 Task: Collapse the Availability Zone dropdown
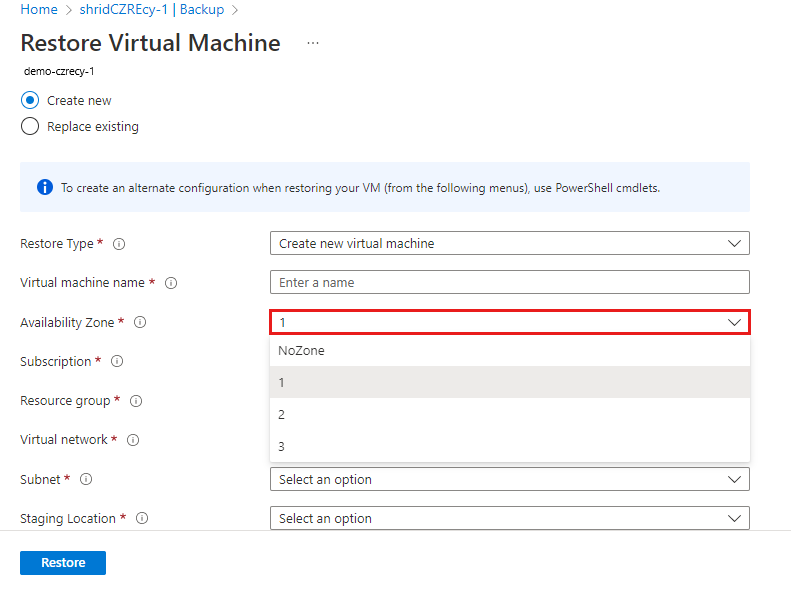click(510, 322)
